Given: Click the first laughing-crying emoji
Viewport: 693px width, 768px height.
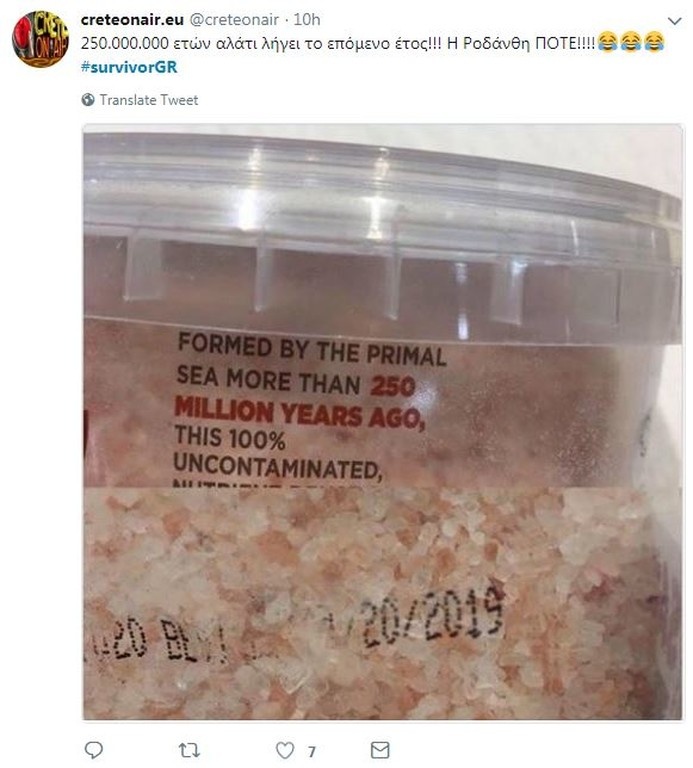Looking at the screenshot, I should point(607,42).
